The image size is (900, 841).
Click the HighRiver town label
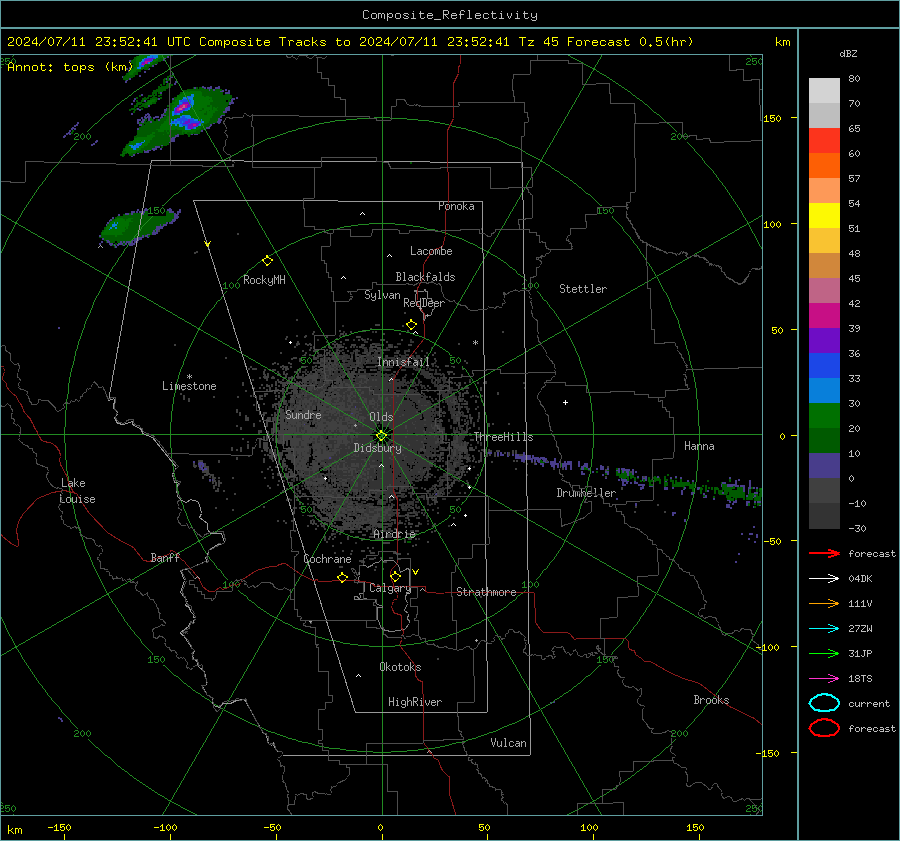pos(415,702)
